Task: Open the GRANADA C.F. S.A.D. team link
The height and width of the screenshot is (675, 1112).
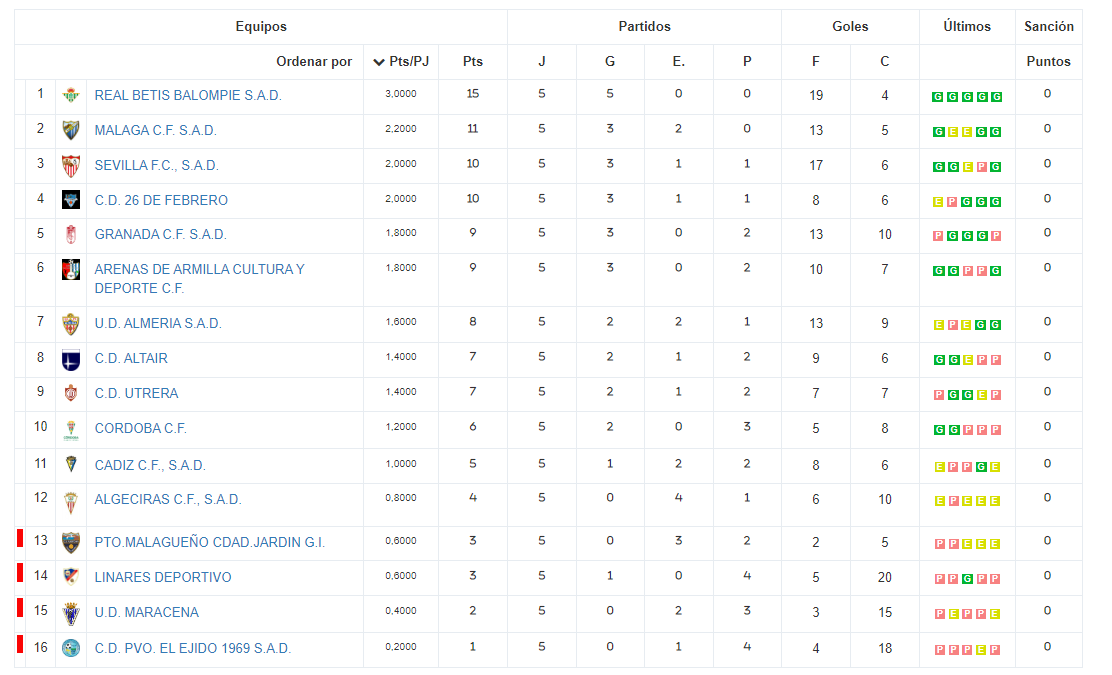Action: click(x=160, y=234)
